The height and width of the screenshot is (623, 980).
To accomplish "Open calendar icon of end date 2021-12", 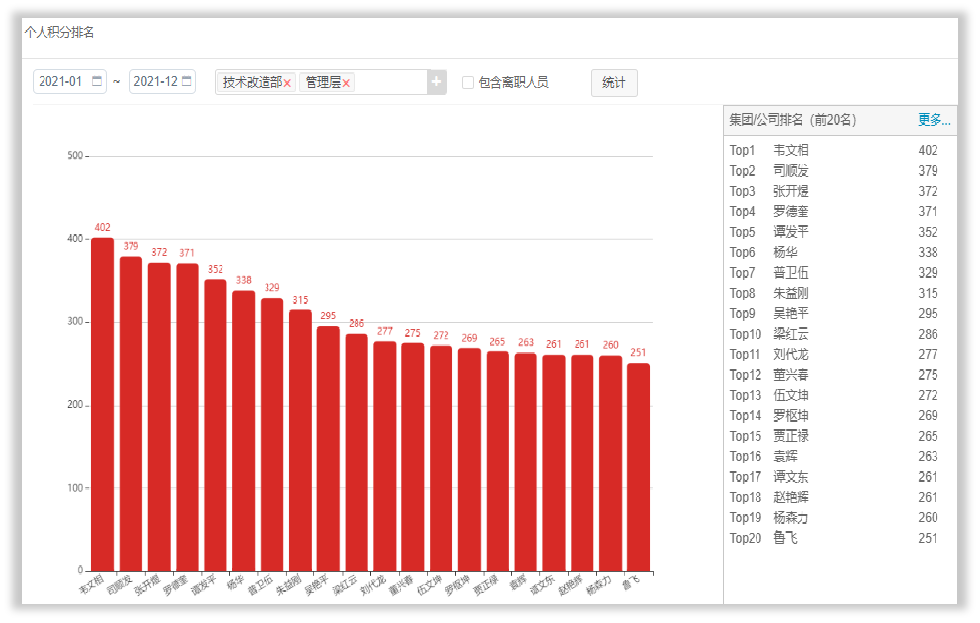I will 186,81.
